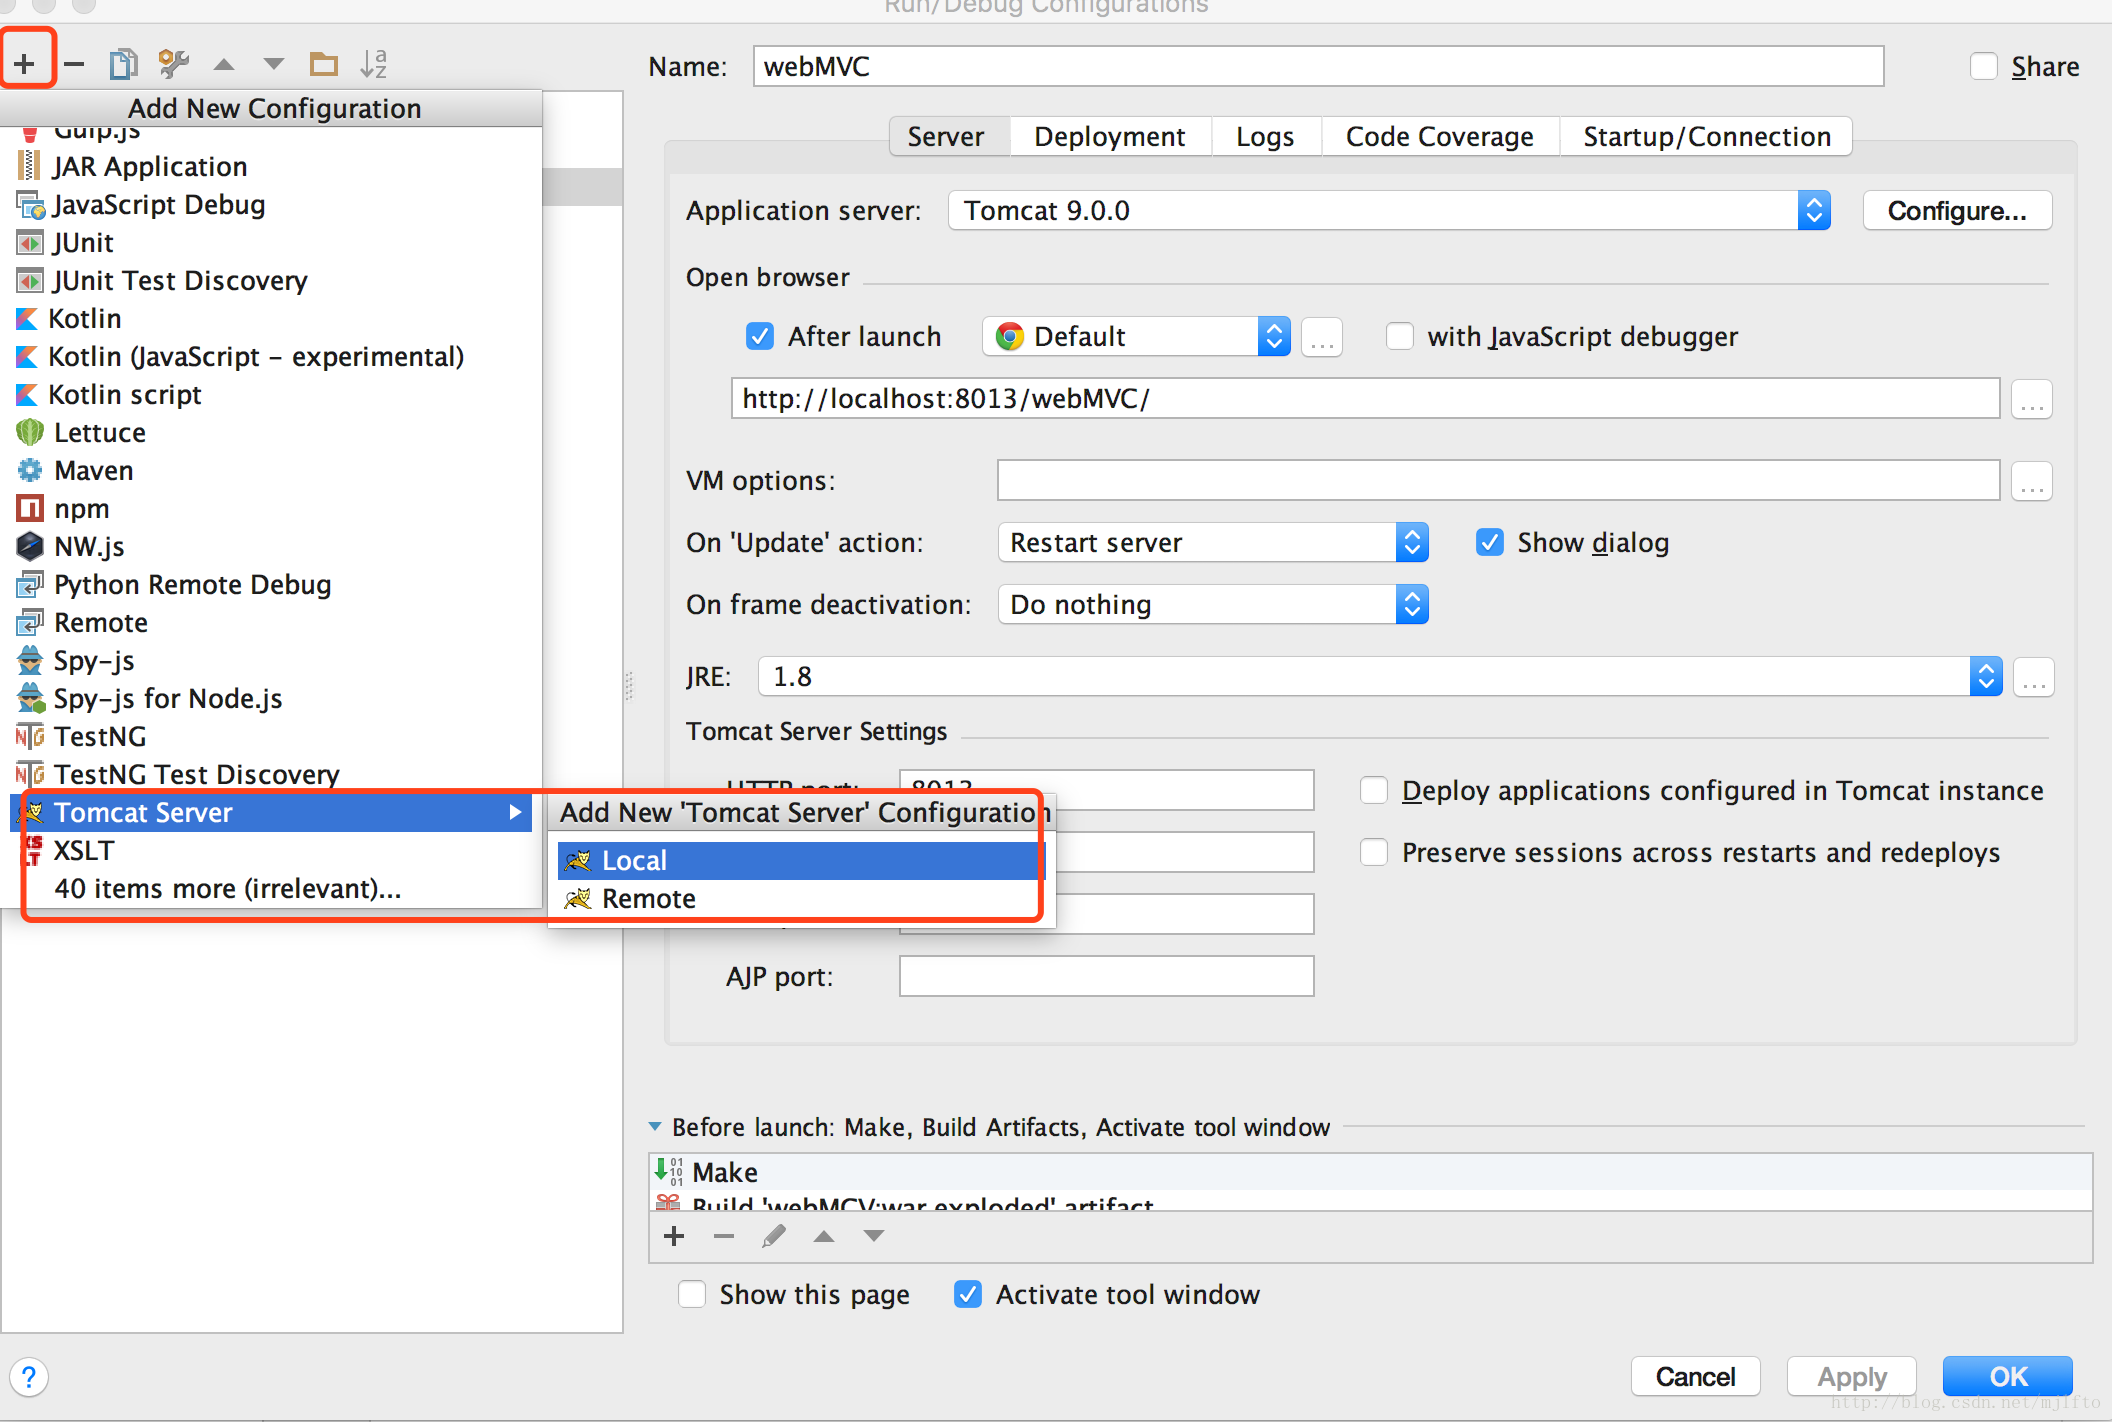Select Remote Tomcat Server option

click(x=647, y=897)
